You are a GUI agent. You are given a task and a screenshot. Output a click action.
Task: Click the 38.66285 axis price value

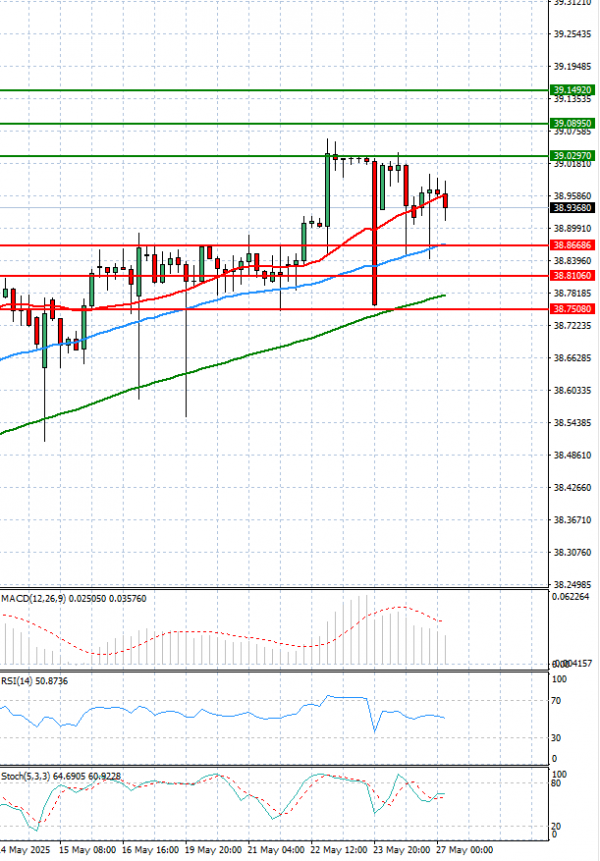pos(572,358)
